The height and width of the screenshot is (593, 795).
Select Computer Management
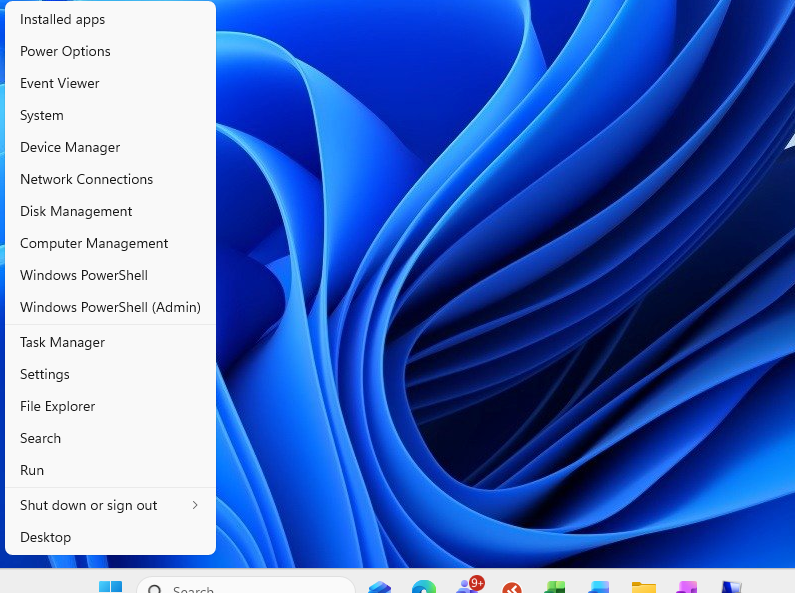(110, 243)
